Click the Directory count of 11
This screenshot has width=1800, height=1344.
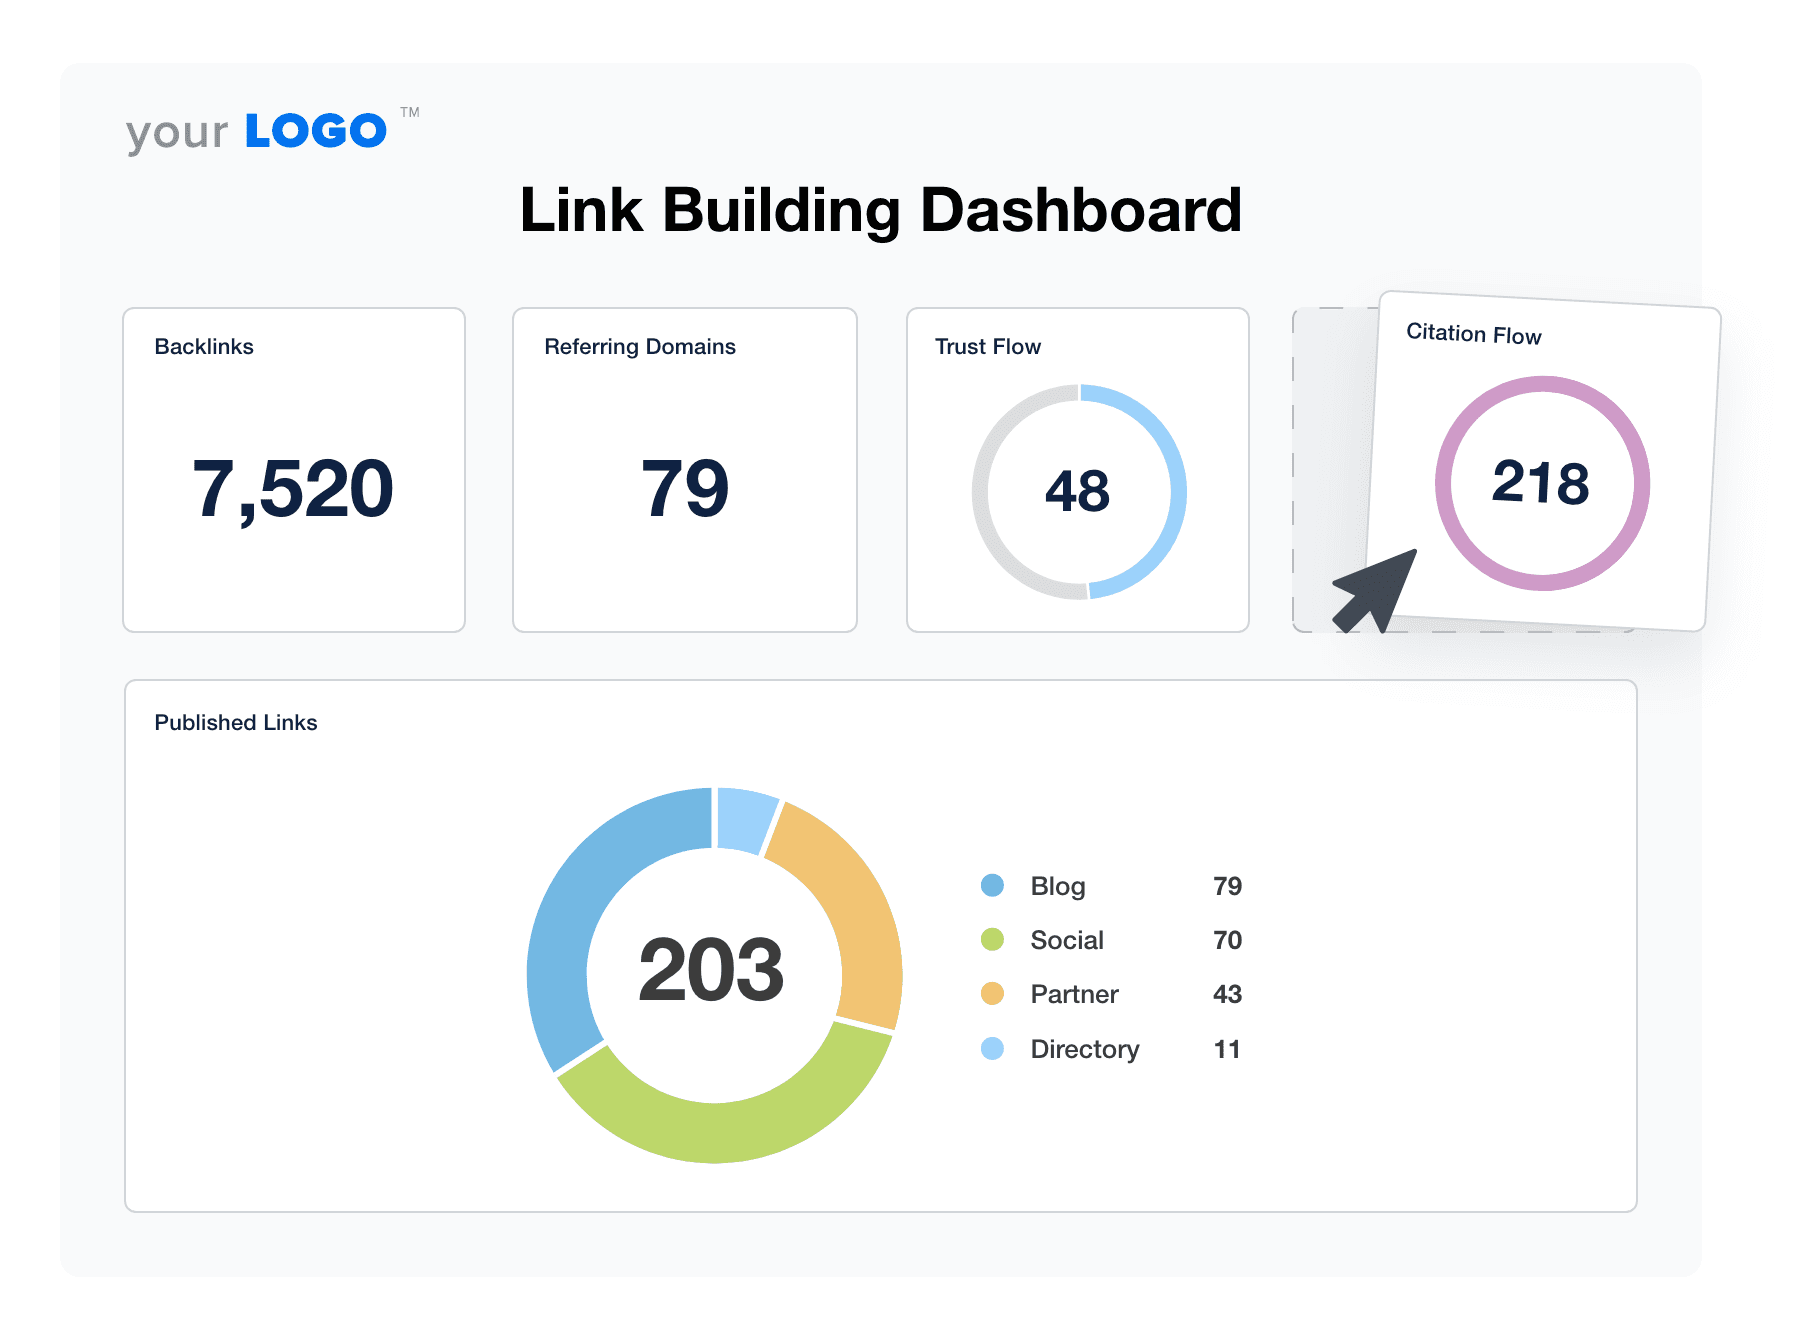tap(1227, 1049)
